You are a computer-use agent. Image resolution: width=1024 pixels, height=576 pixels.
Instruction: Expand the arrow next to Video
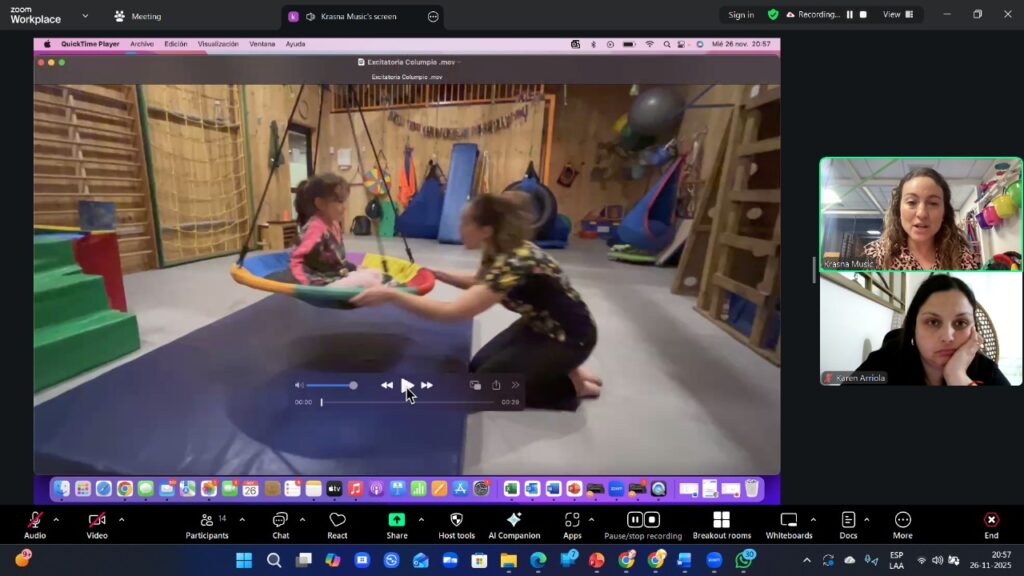click(121, 519)
